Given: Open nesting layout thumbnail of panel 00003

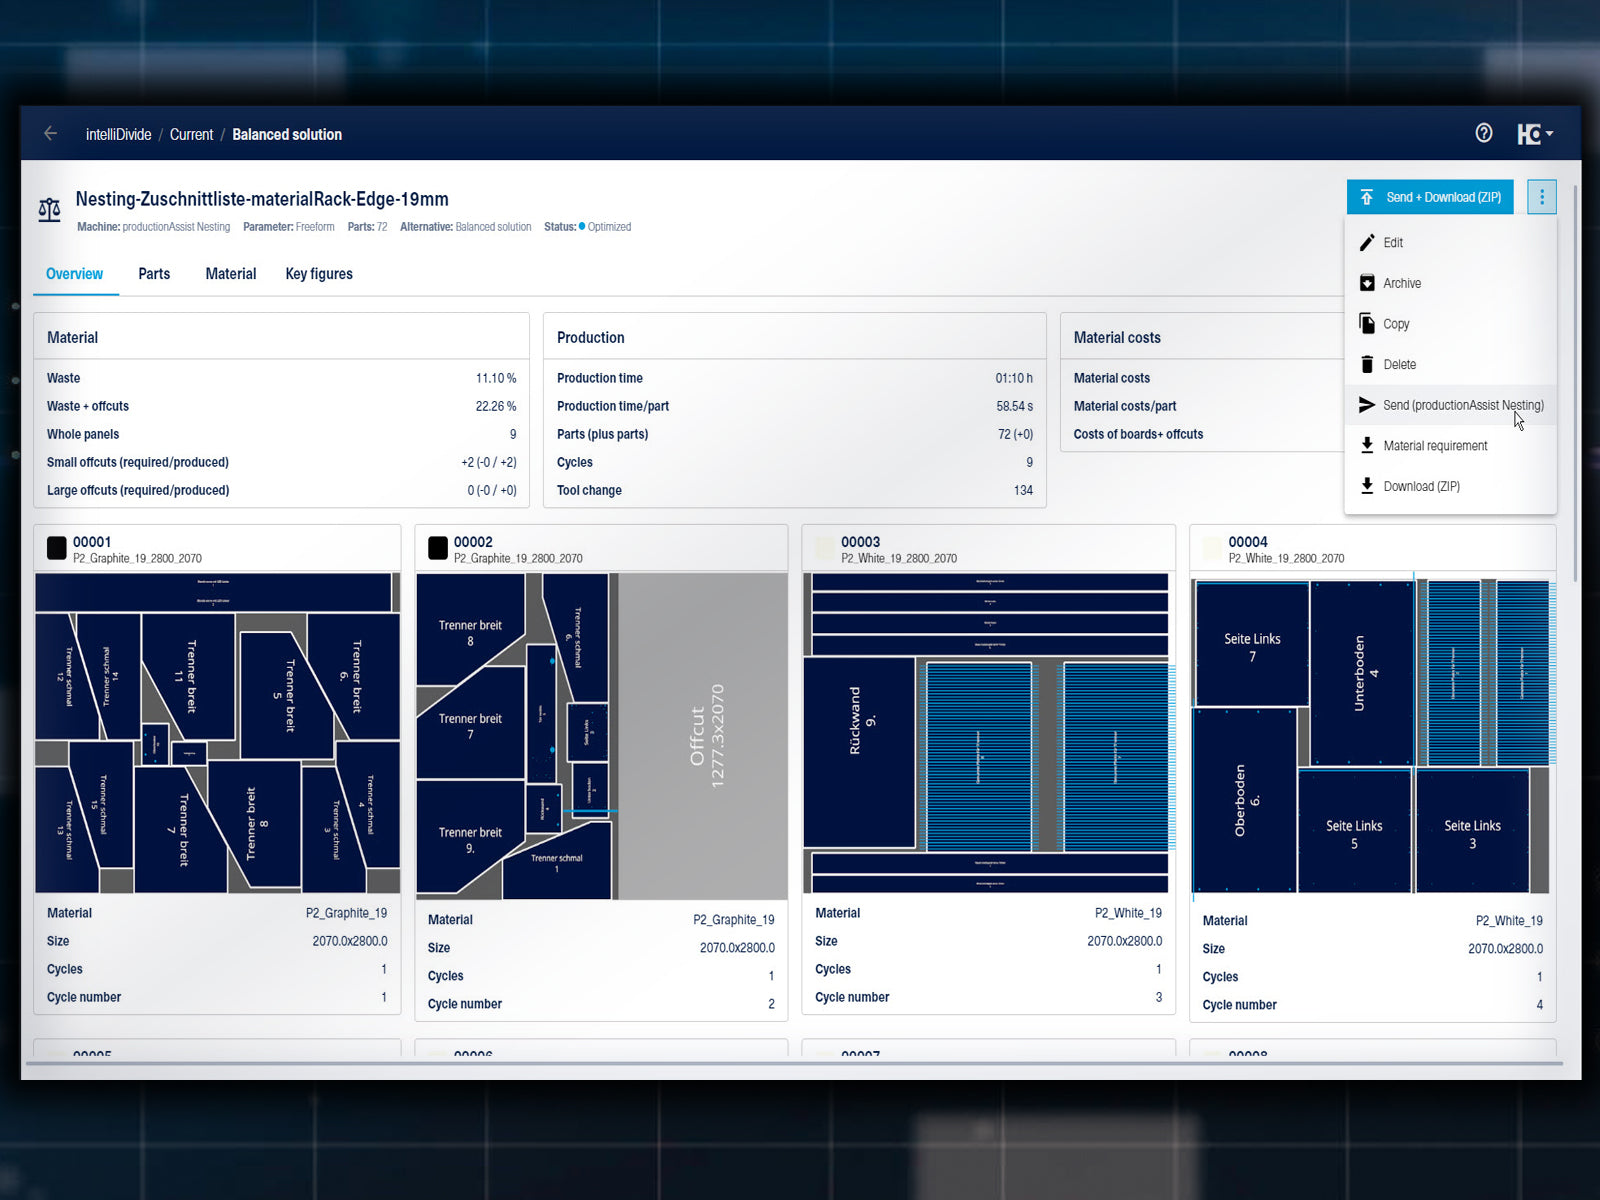Looking at the screenshot, I should 988,733.
